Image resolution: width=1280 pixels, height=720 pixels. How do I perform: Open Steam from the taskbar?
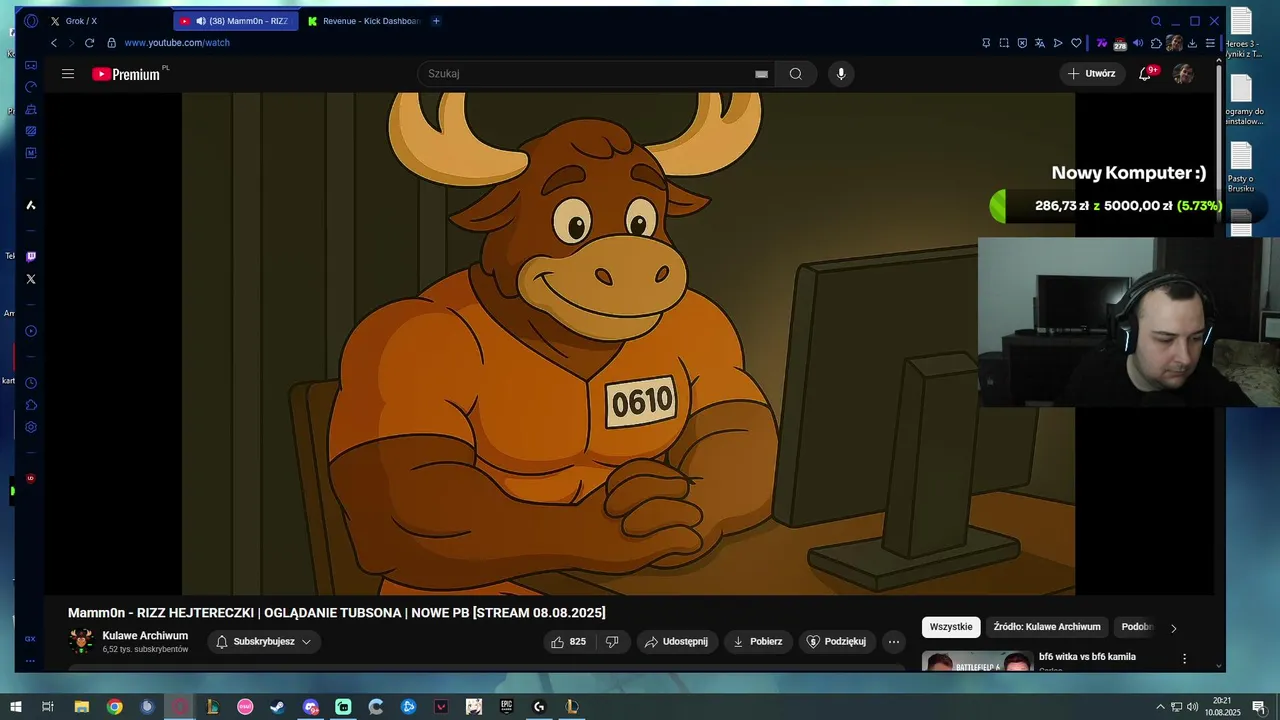tap(278, 707)
